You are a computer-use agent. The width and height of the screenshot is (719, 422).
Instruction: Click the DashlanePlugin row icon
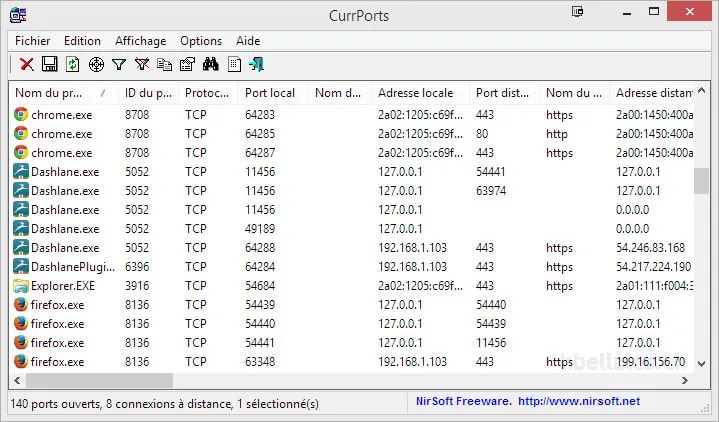[x=21, y=266]
